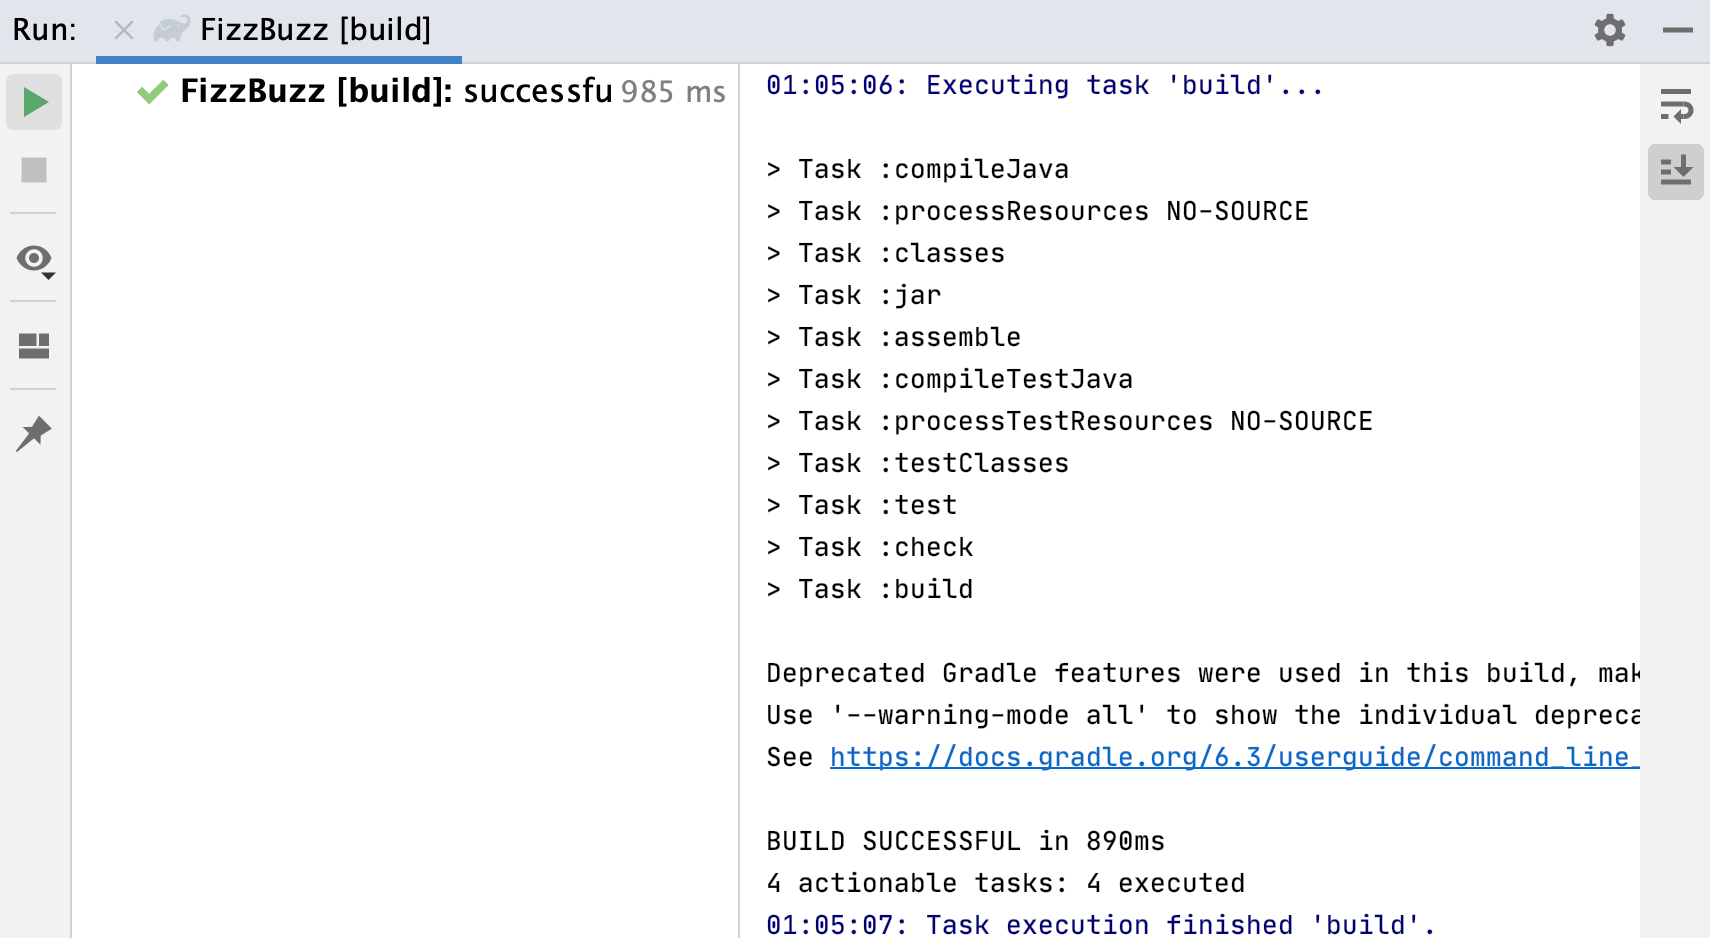Rerun the FizzBuzz build with the green play icon
Screen dimensions: 1710x938
coord(33,101)
